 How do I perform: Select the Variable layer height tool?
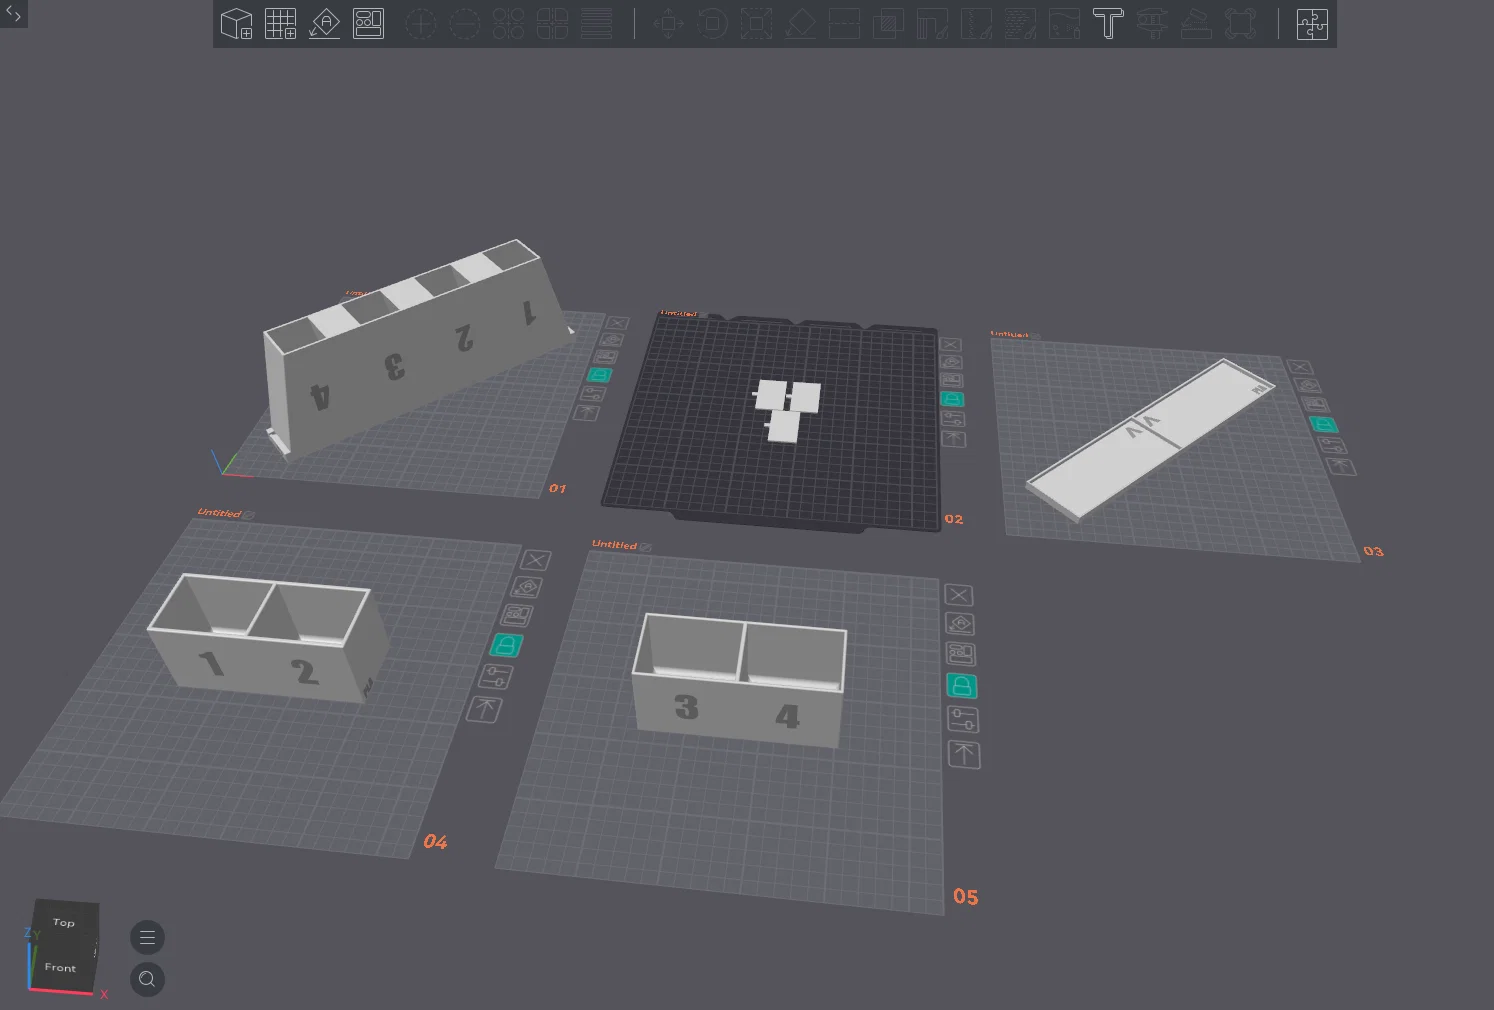pos(596,23)
